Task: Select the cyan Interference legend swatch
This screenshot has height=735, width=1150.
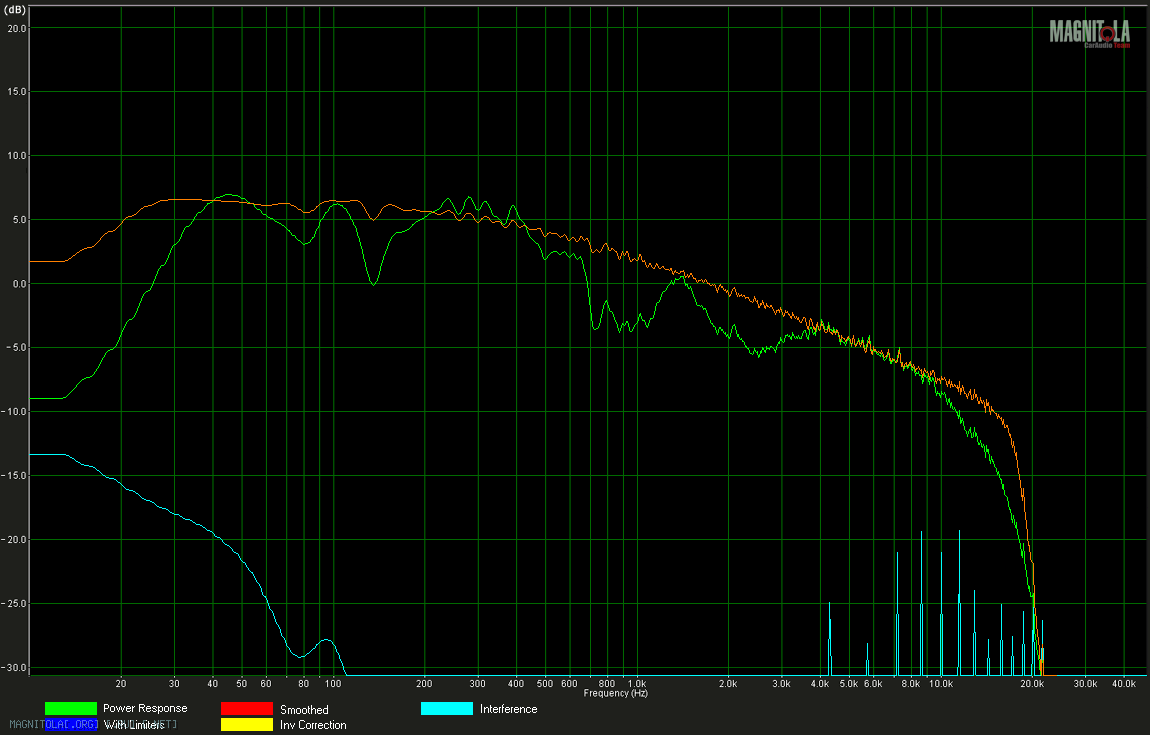Action: (x=446, y=709)
